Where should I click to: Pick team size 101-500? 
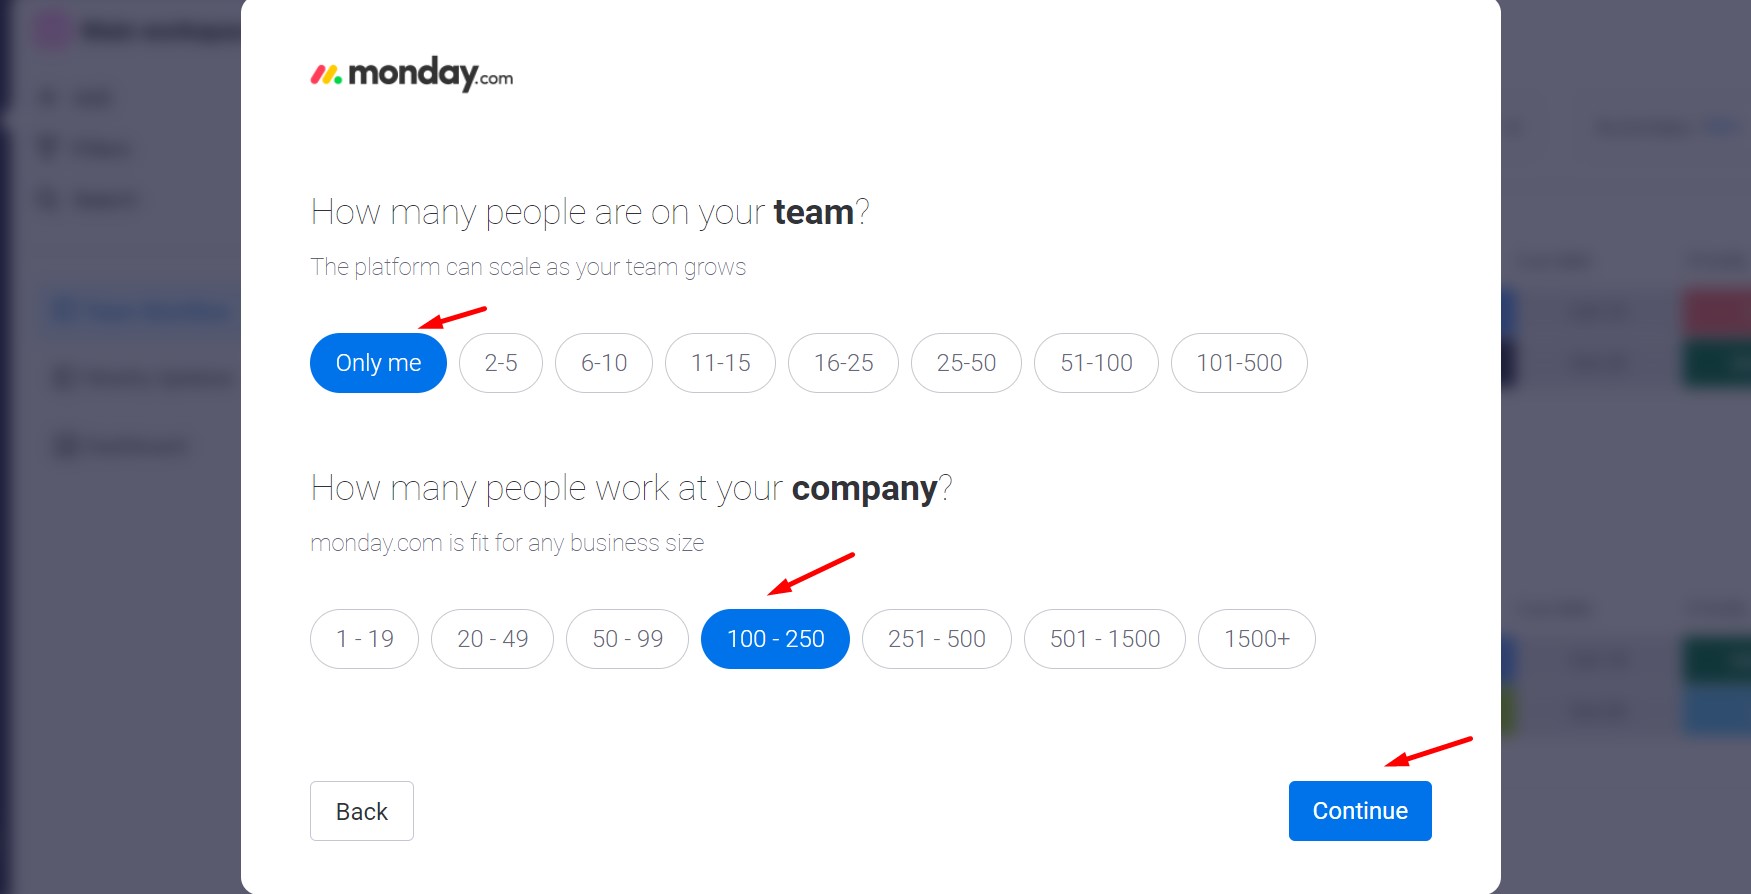[1239, 363]
